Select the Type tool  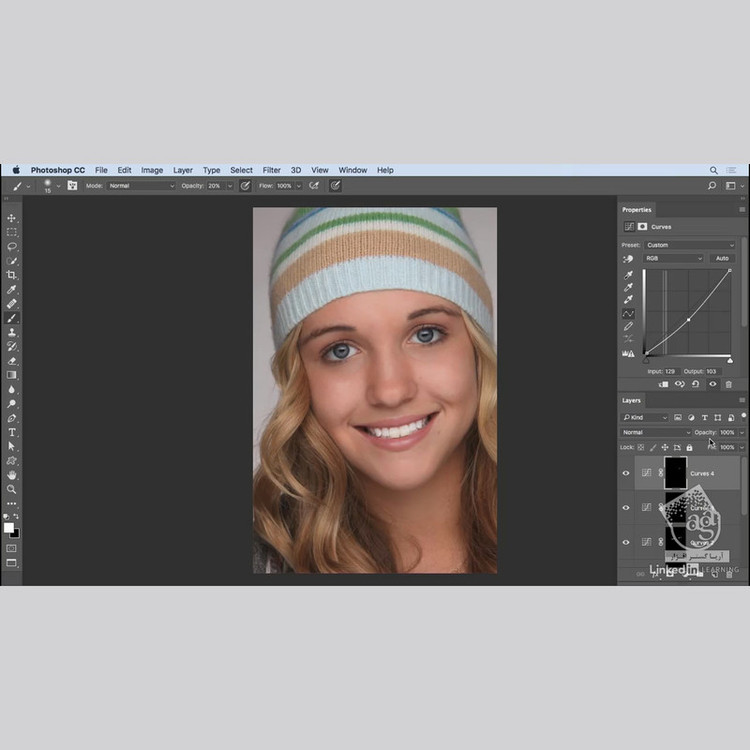click(x=12, y=432)
